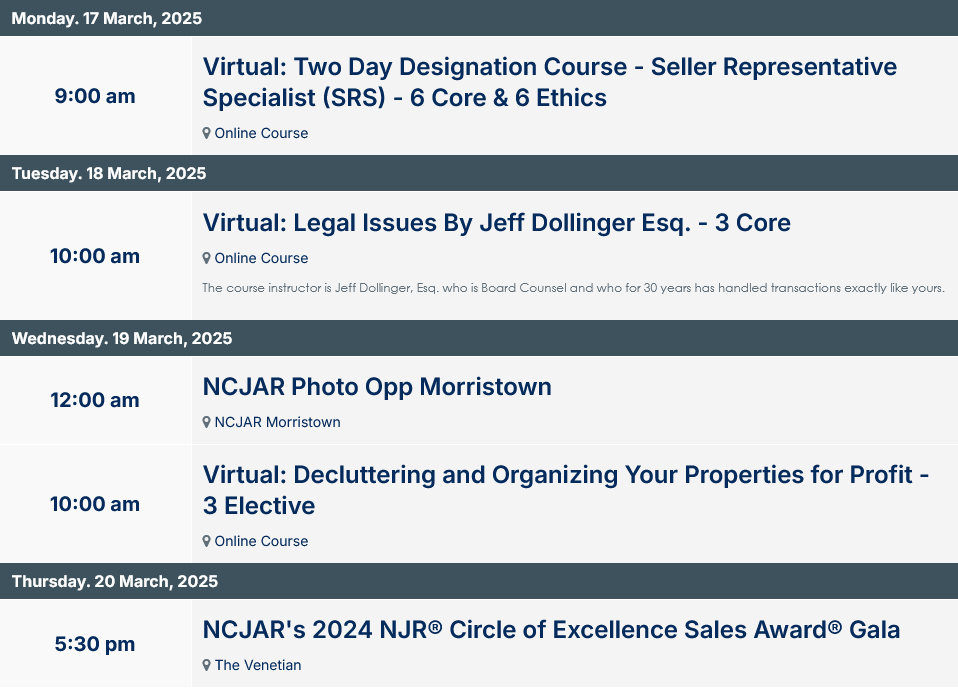
Task: Click NCJAR Morristown location text
Action: point(277,422)
